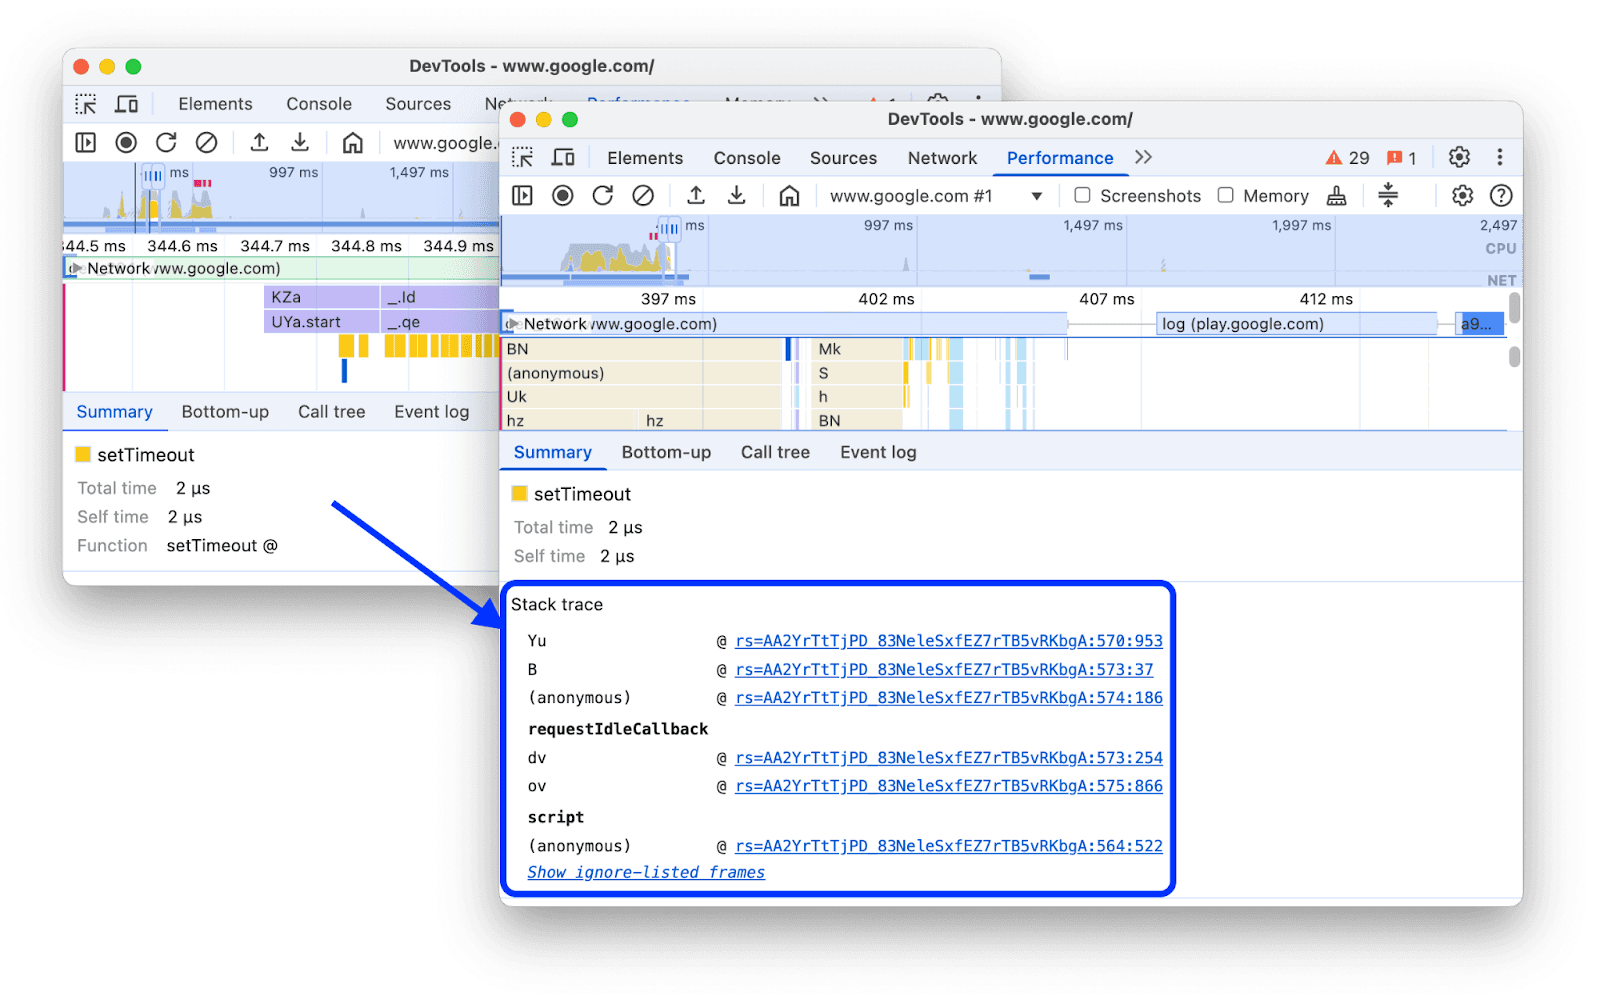Screen dimensions: 1600x996
Task: Collapse the Network track in the timeline
Action: (512, 323)
